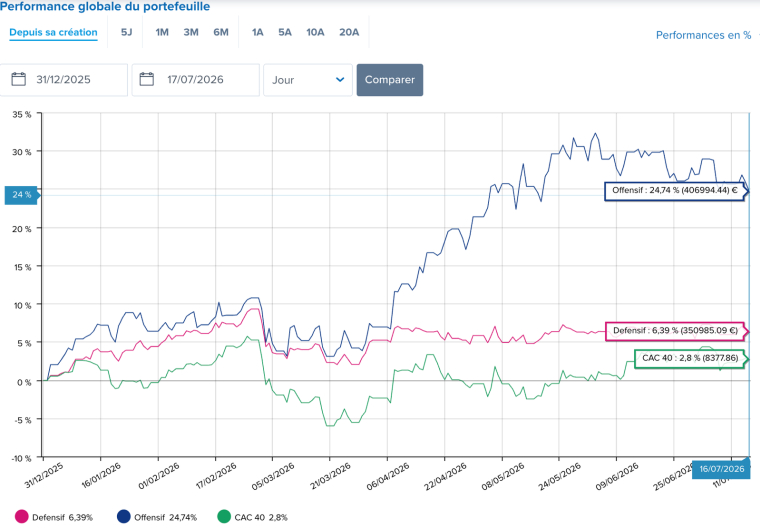Click the Comparer button
Viewport: 760px width, 528px height.
(390, 80)
